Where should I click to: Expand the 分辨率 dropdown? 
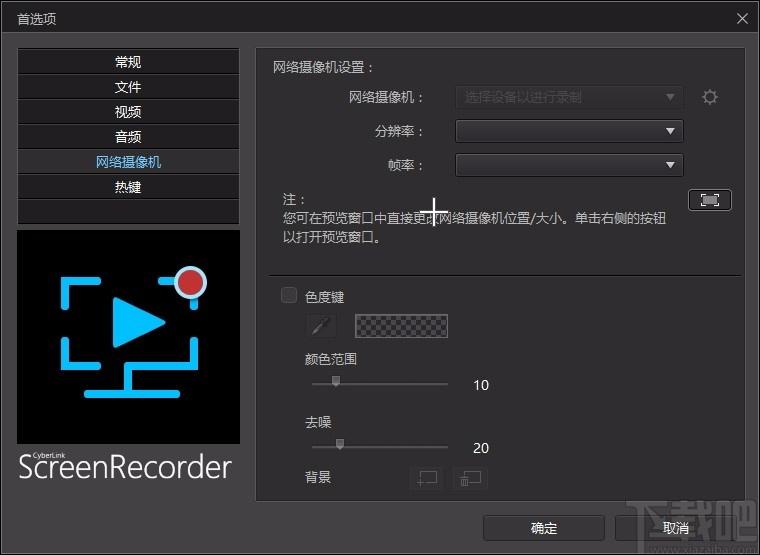coord(569,131)
